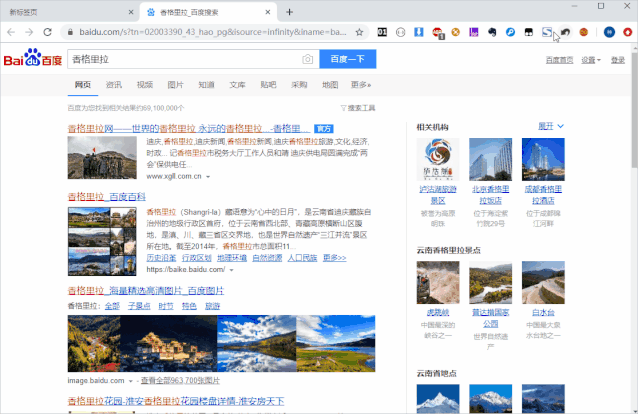The width and height of the screenshot is (638, 414).
Task: Click the 自然资源 sublink
Action: [x=267, y=258]
